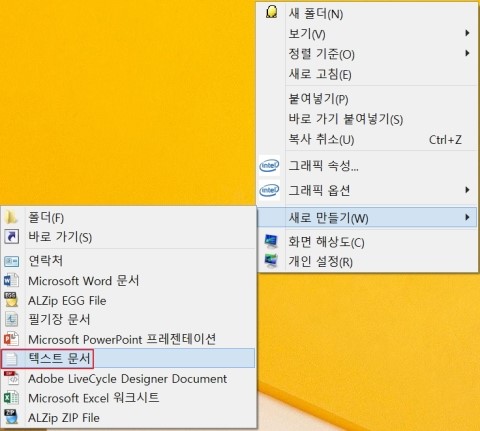Expand the 새로 만들기(W) submenu arrow
Screen dimensions: 480x431
point(467,218)
